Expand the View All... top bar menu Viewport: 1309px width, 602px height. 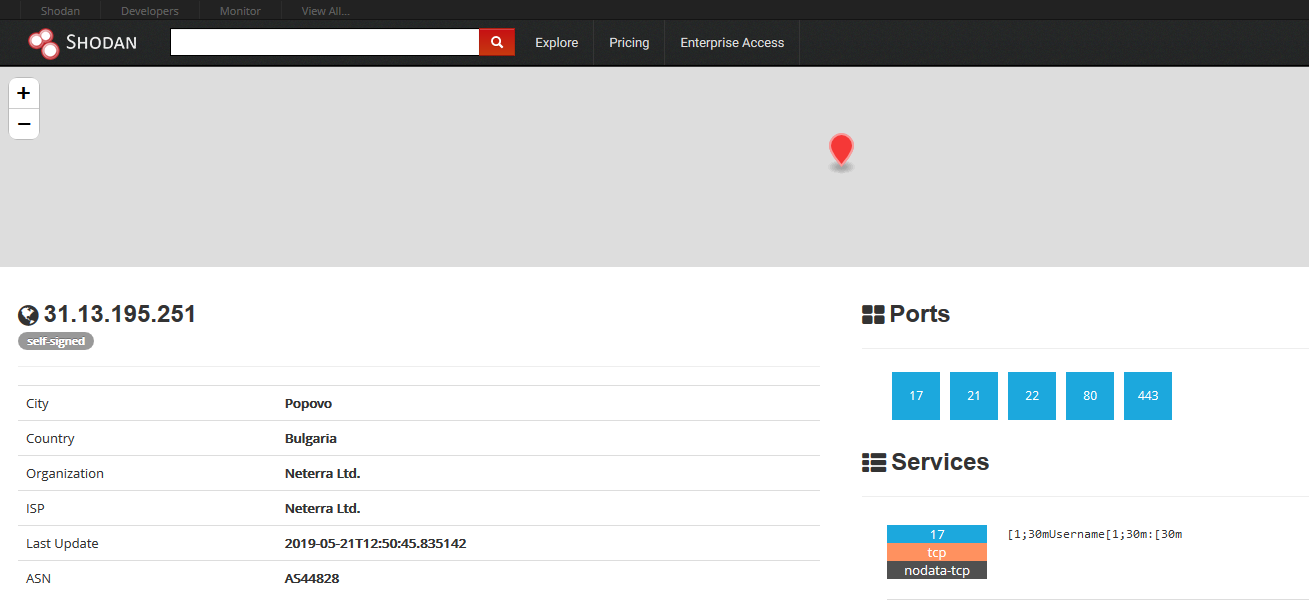tap(325, 11)
